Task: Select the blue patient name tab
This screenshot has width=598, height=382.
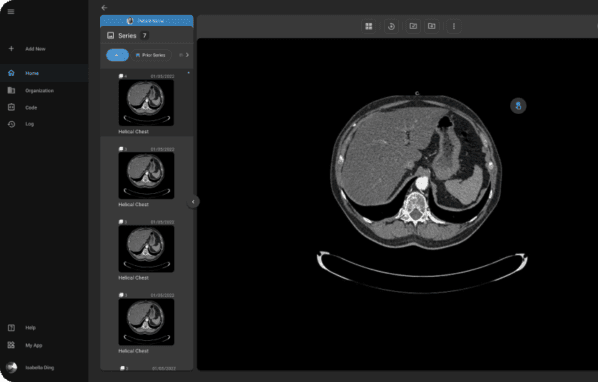Action: coord(146,21)
